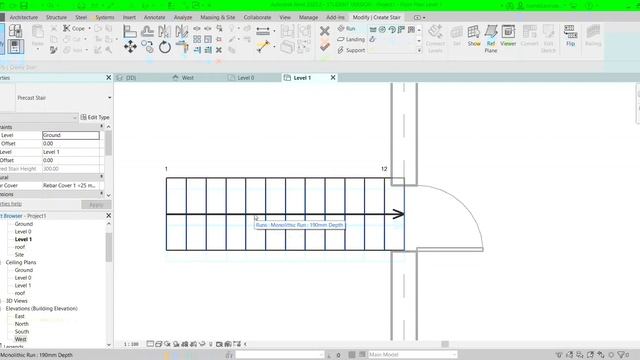Click the Mirror Pick Axis tool
Viewport: 640px width, 360px height.
(x=164, y=31)
